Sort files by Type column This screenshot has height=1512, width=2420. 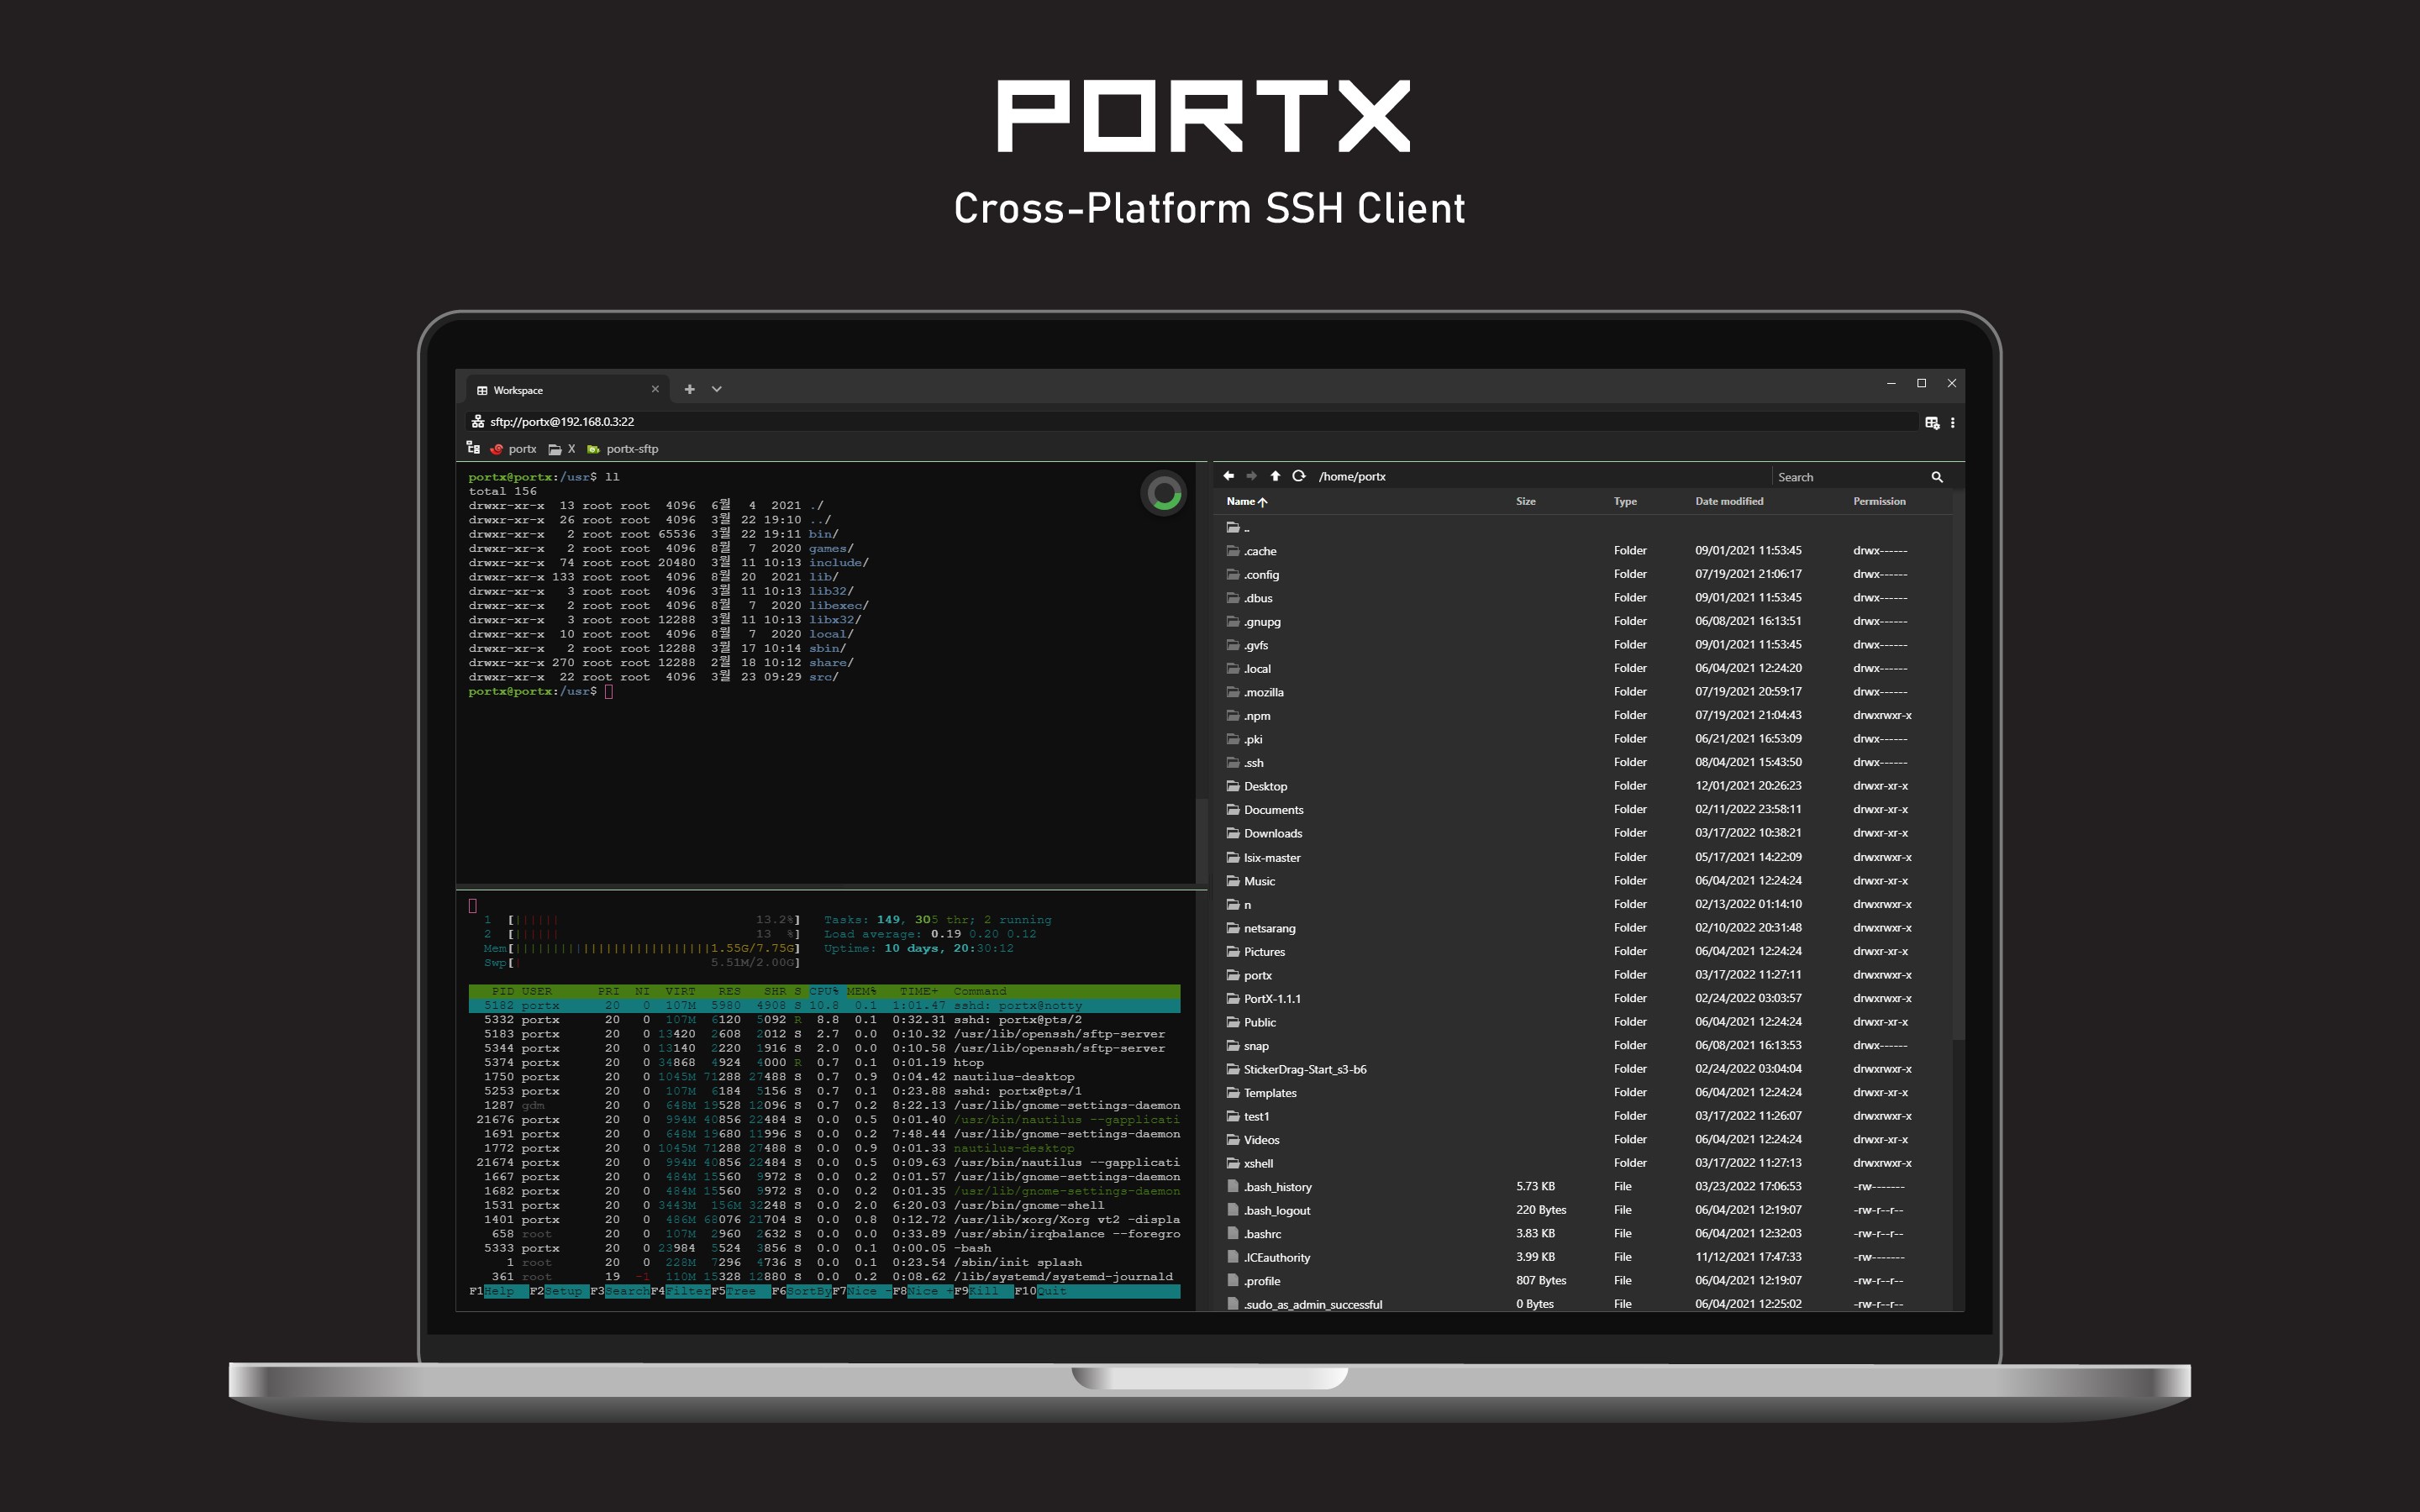[1625, 501]
